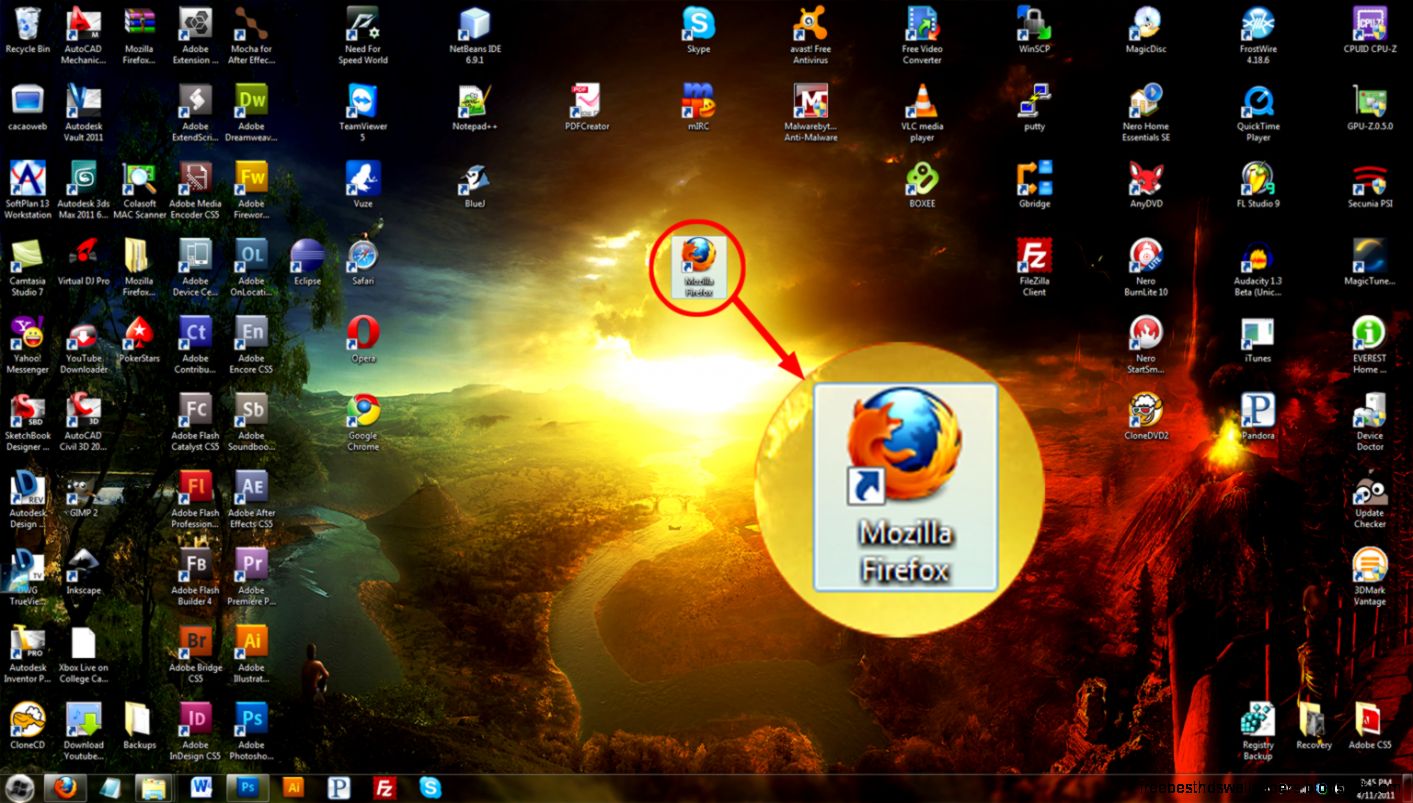The width and height of the screenshot is (1413, 803).
Task: Open Notepad++ from the desktop
Action: 473,103
